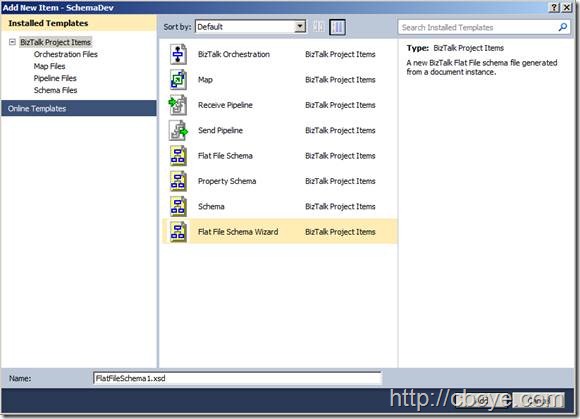
Task: Click BizTalk Project Items type in Schema row
Action: [x=340, y=206]
